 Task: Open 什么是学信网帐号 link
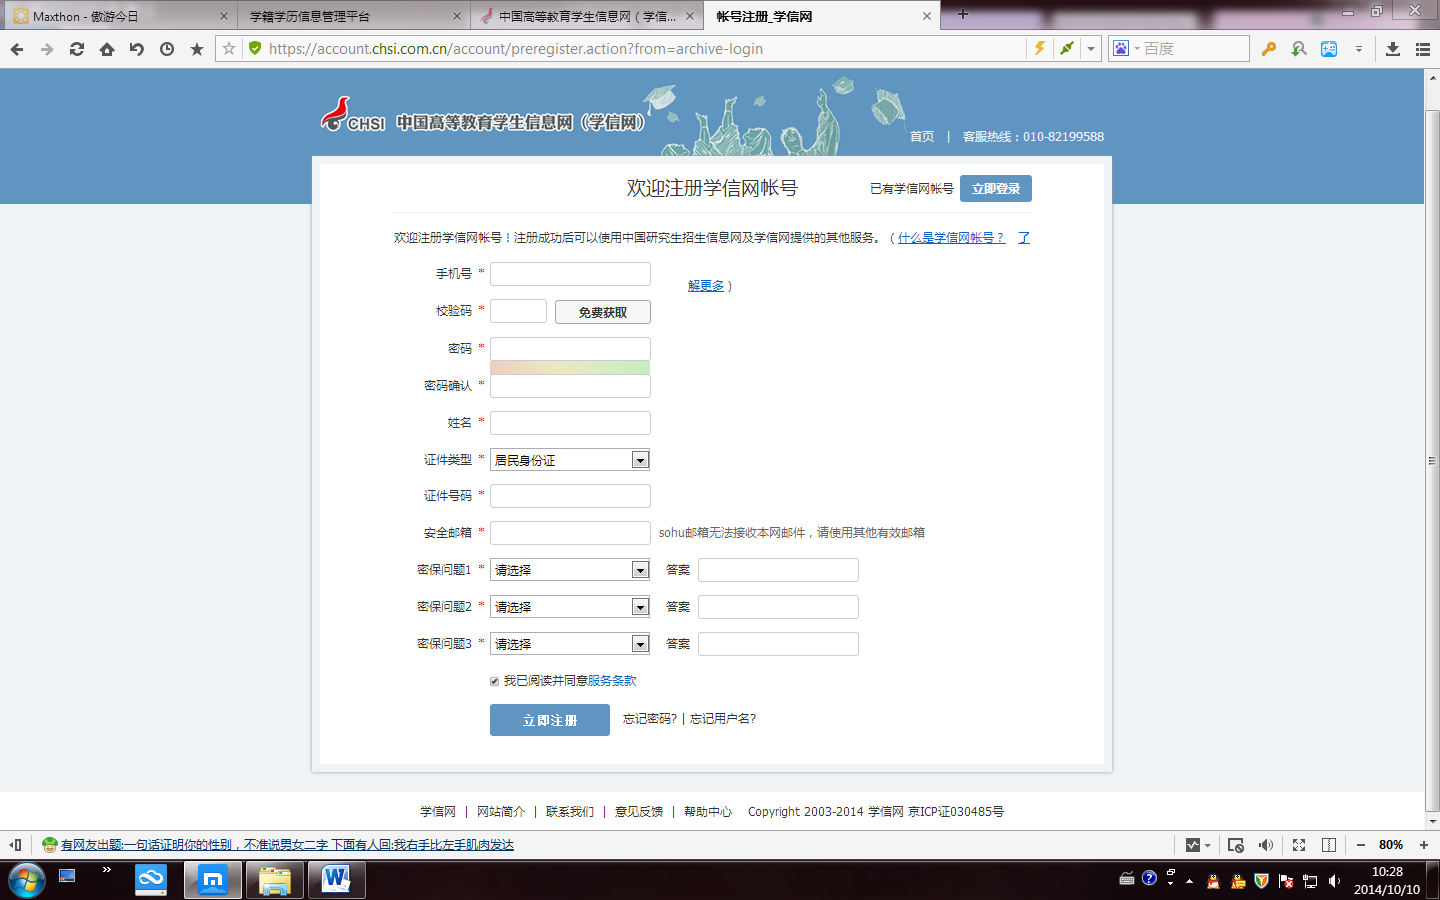tap(951, 238)
